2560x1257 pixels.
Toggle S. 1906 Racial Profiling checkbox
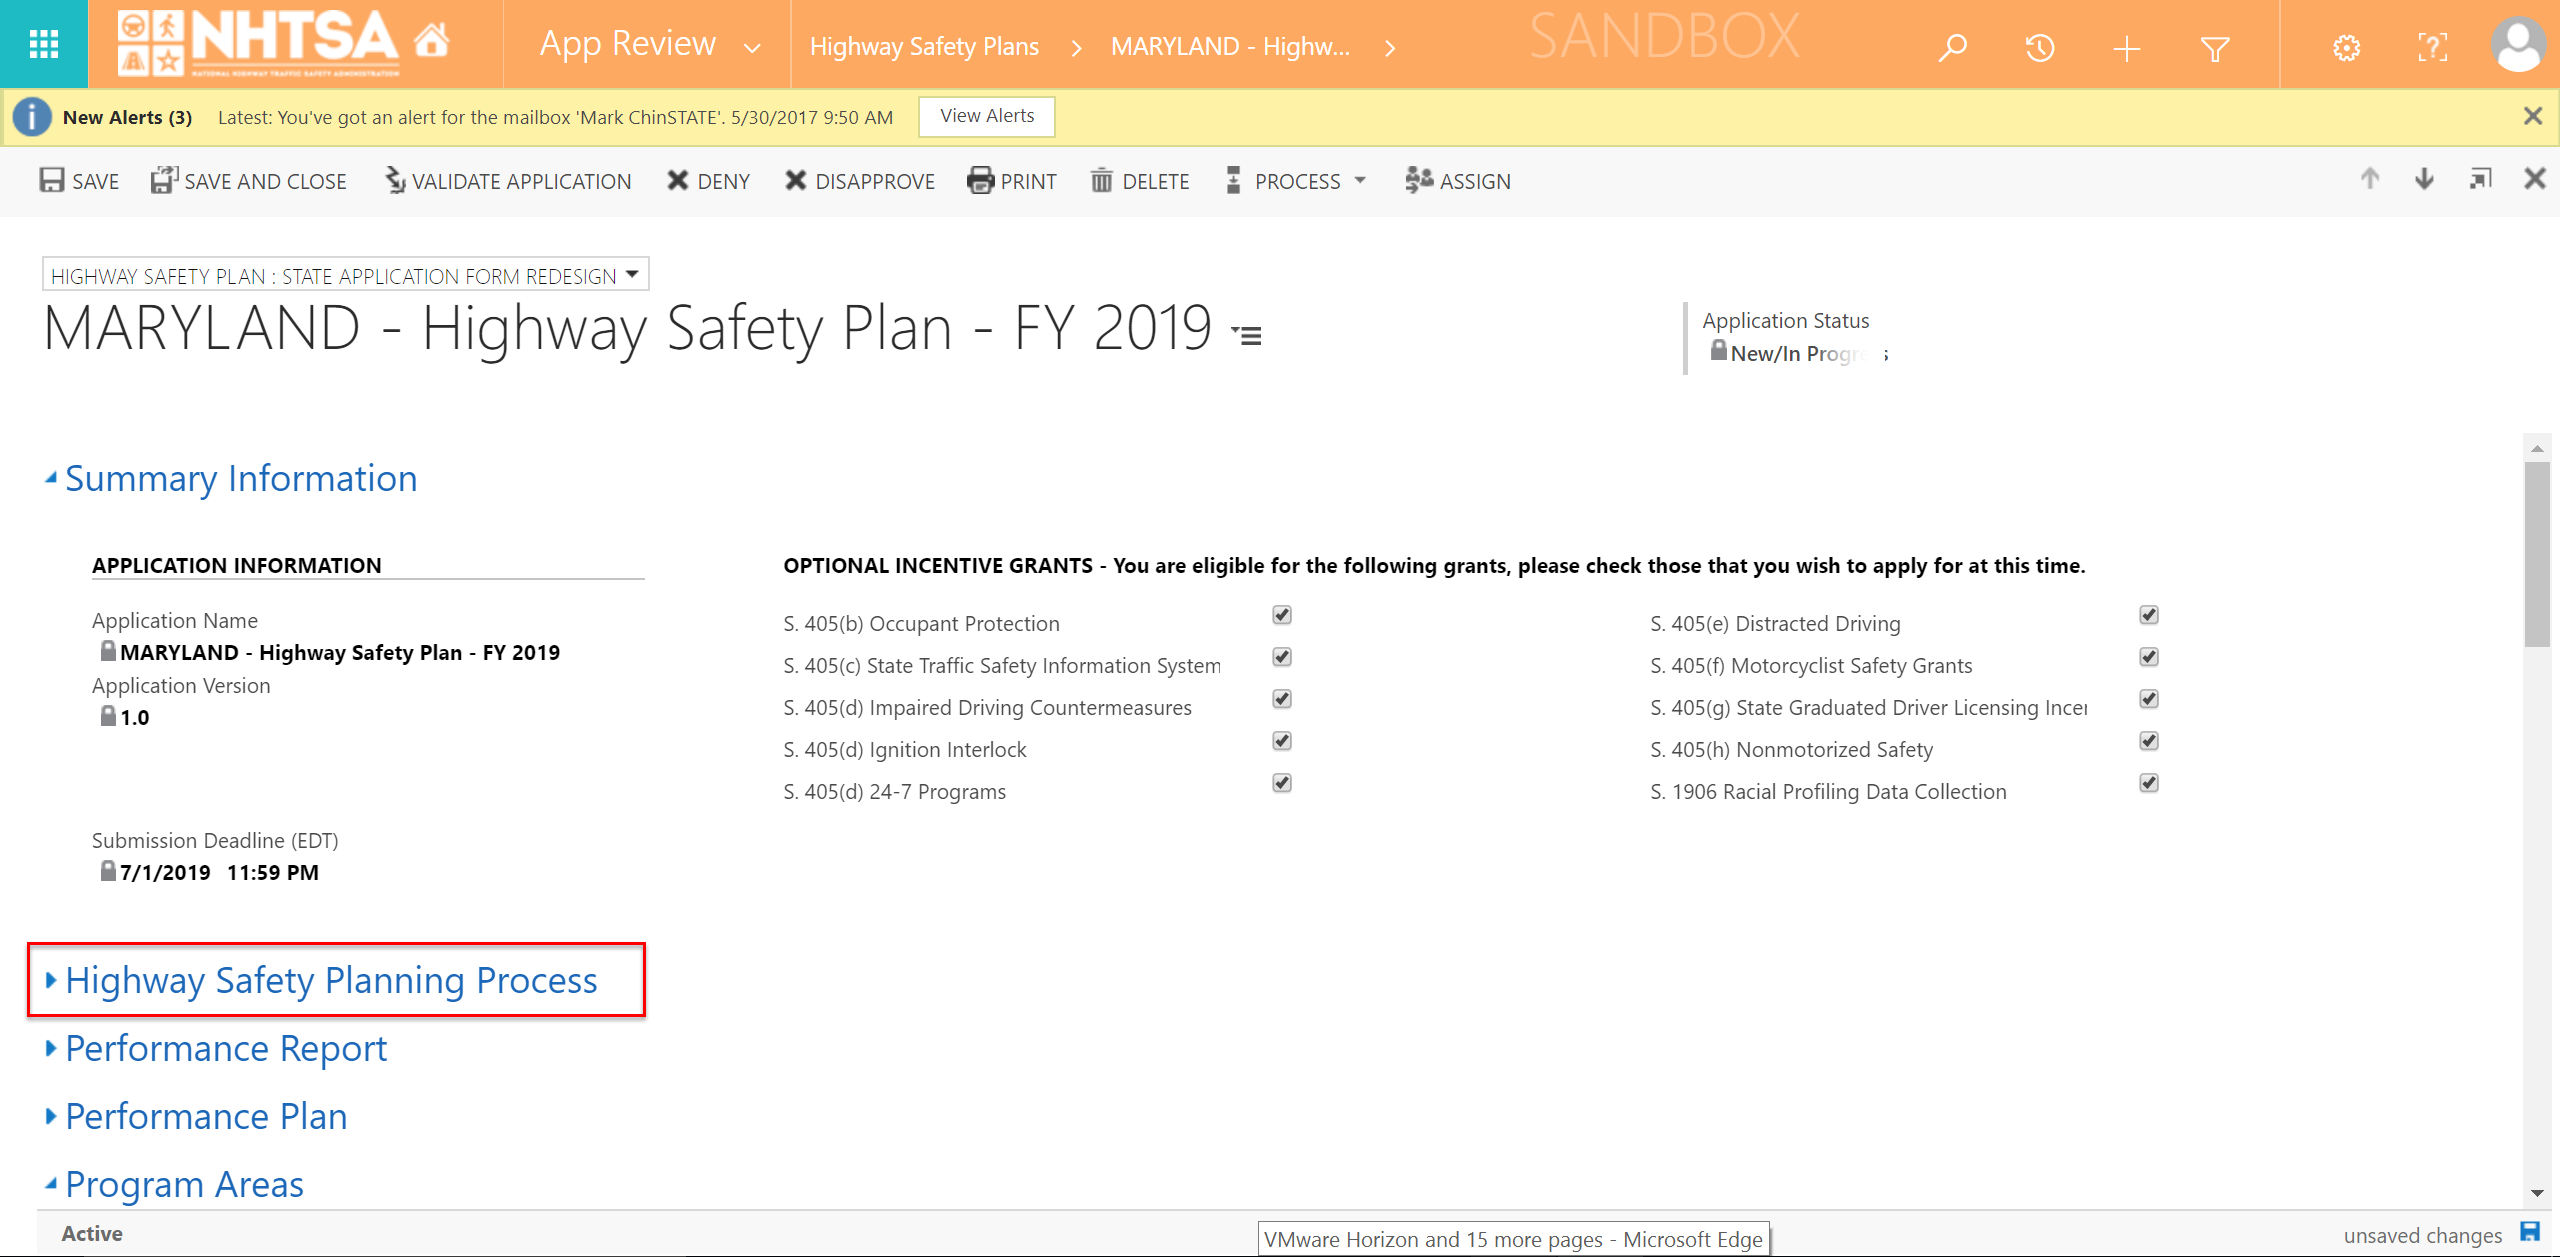(x=2149, y=783)
